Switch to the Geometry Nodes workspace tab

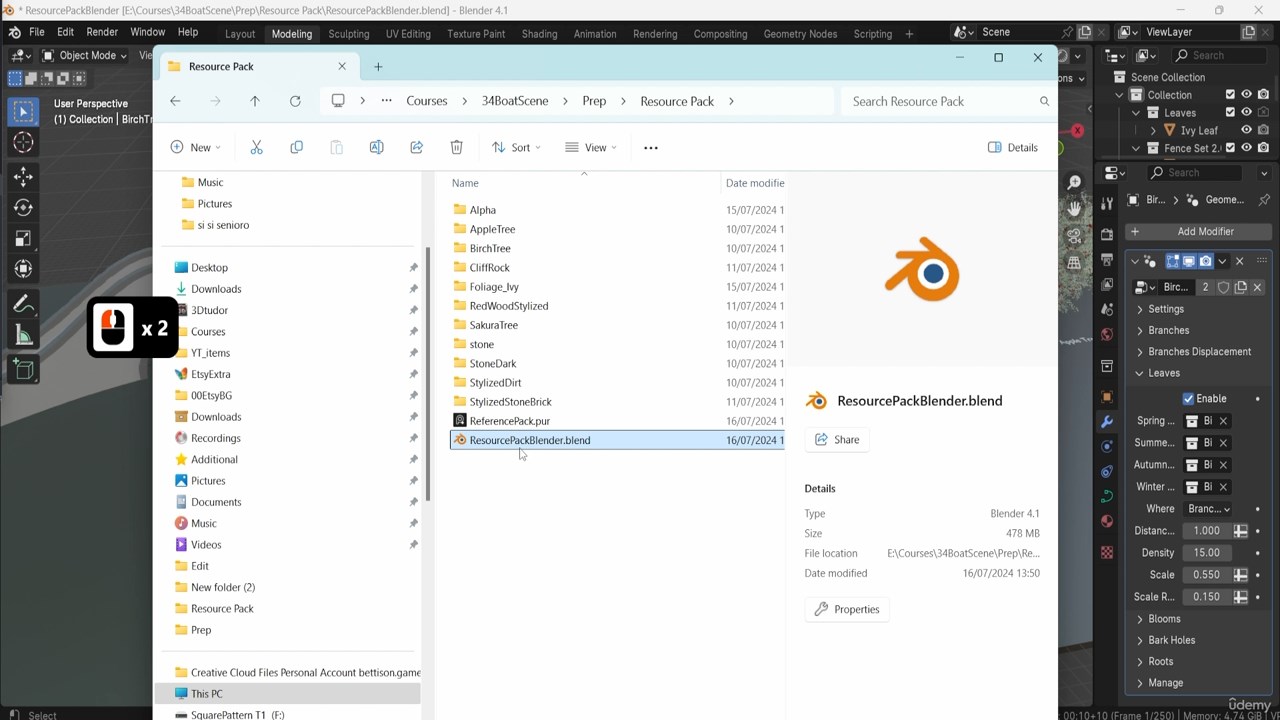[800, 34]
